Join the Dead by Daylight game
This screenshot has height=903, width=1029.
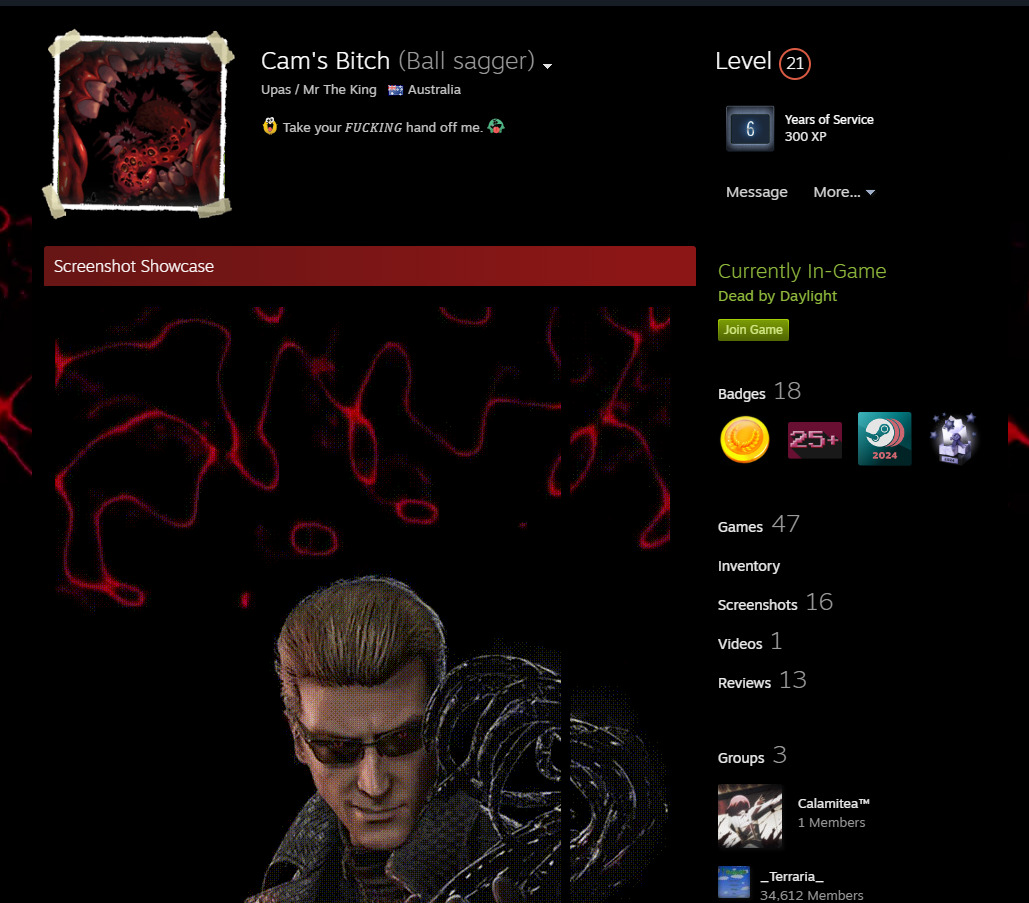click(x=753, y=329)
